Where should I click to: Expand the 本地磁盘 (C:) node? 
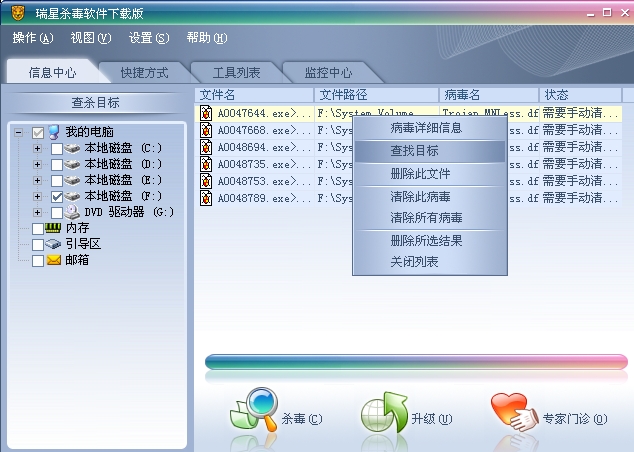click(37, 148)
